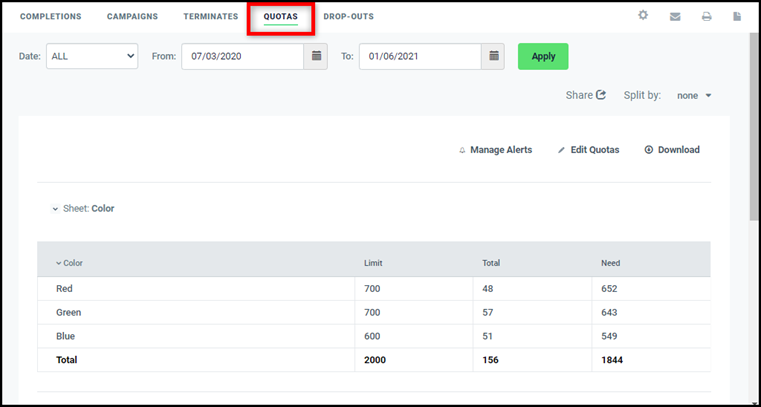
Task: Collapse the Sheet: Color section
Action: (x=55, y=209)
